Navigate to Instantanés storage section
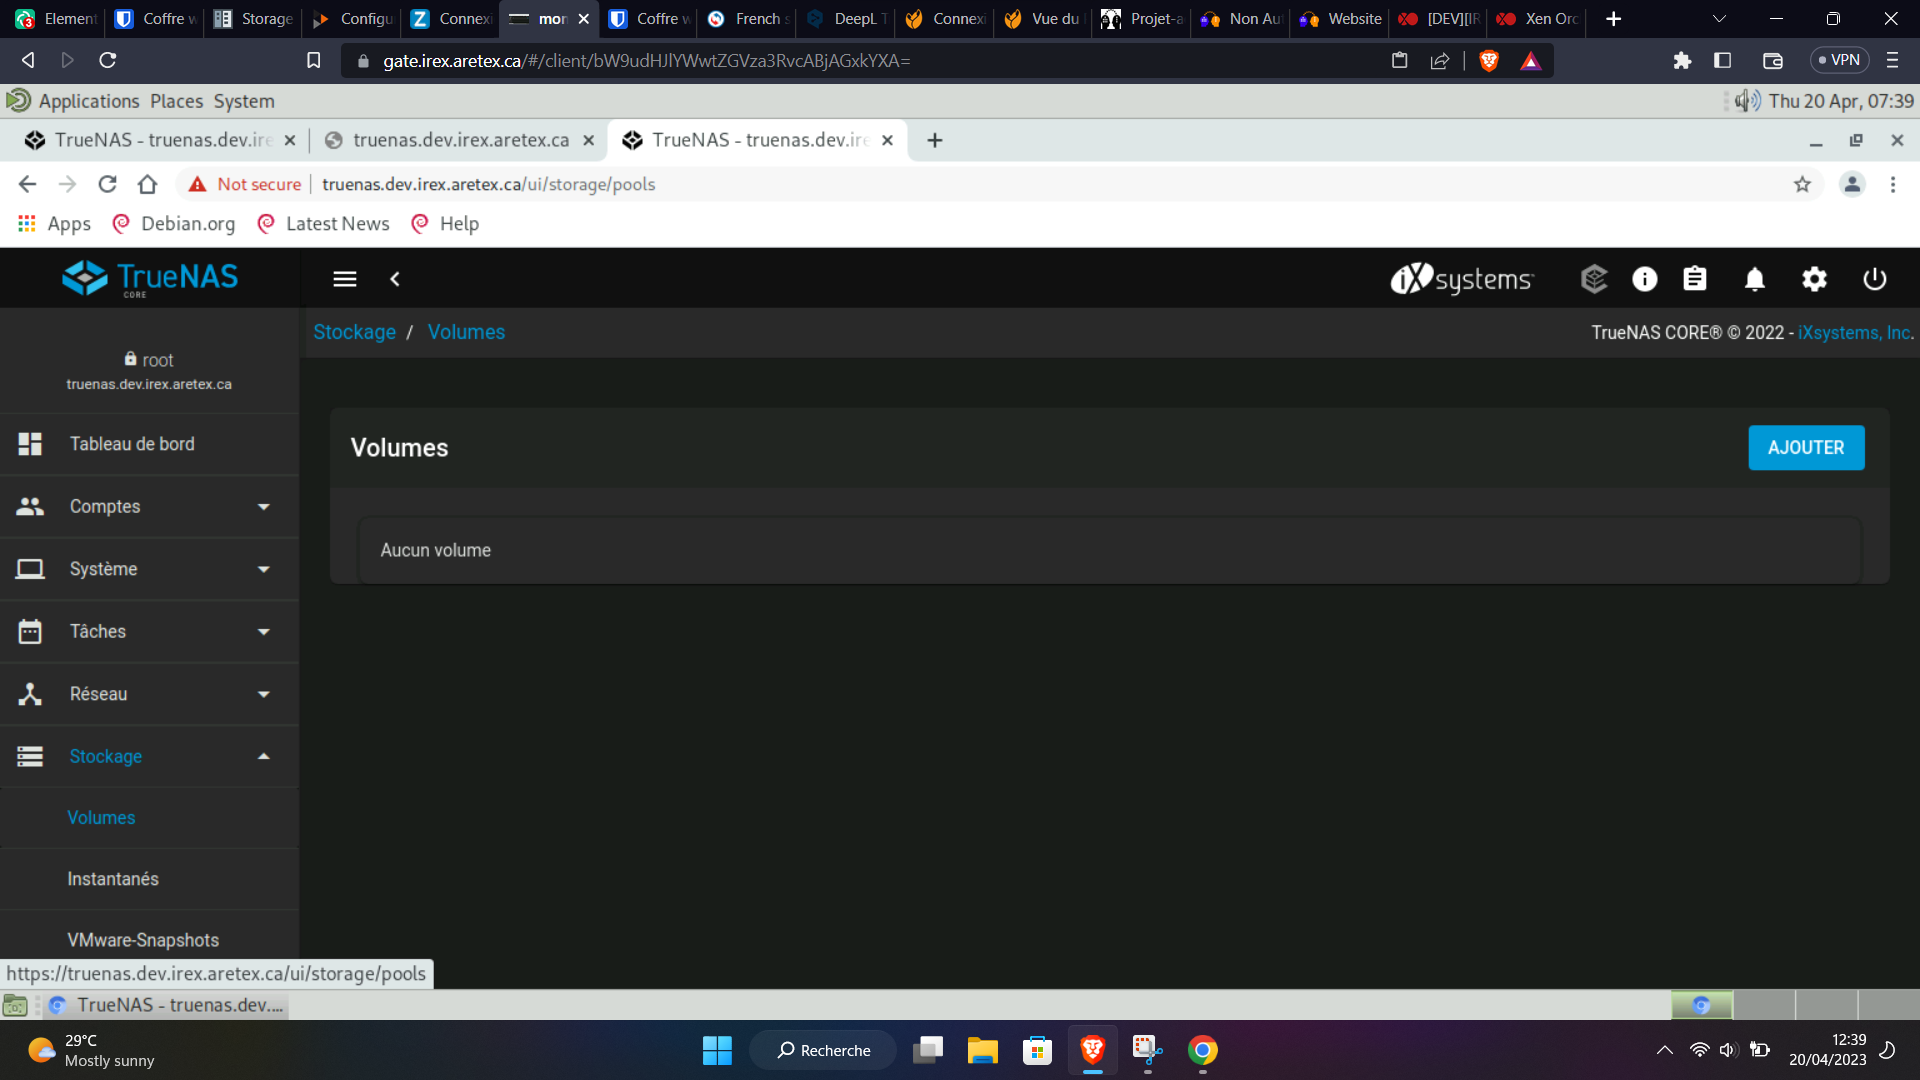The width and height of the screenshot is (1920, 1080). pos(113,878)
